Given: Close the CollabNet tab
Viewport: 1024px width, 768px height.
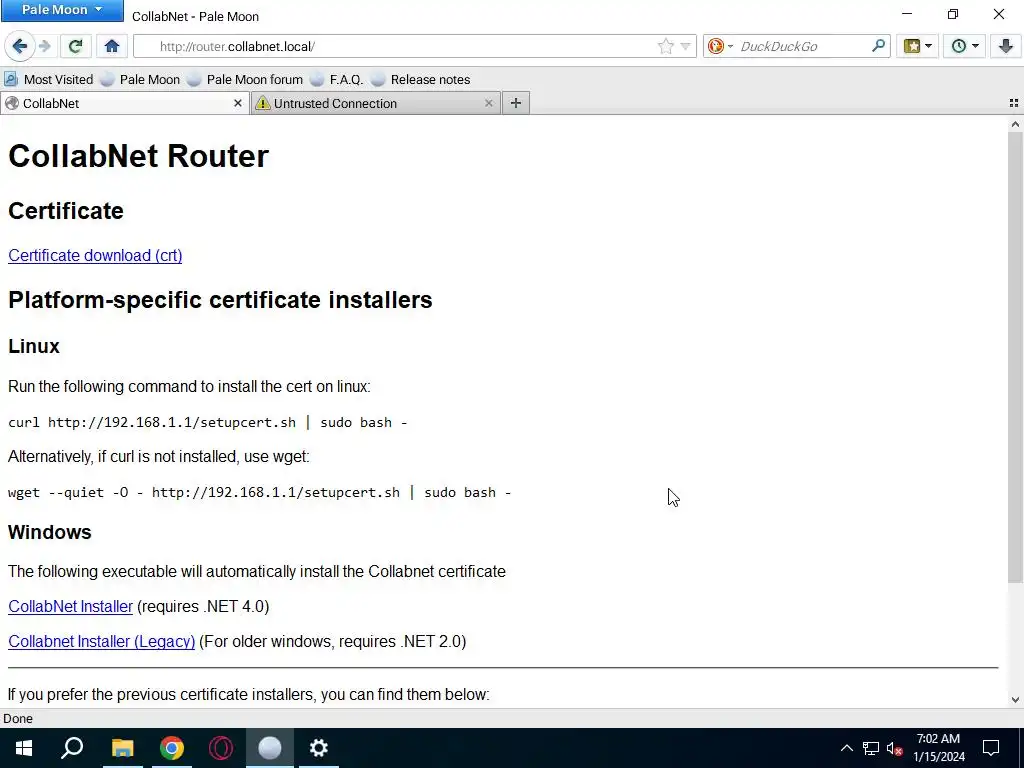Looking at the screenshot, I should 238,103.
